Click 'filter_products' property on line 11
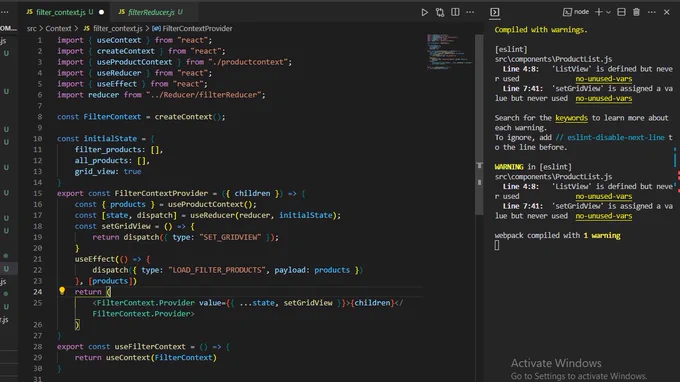 pos(108,150)
